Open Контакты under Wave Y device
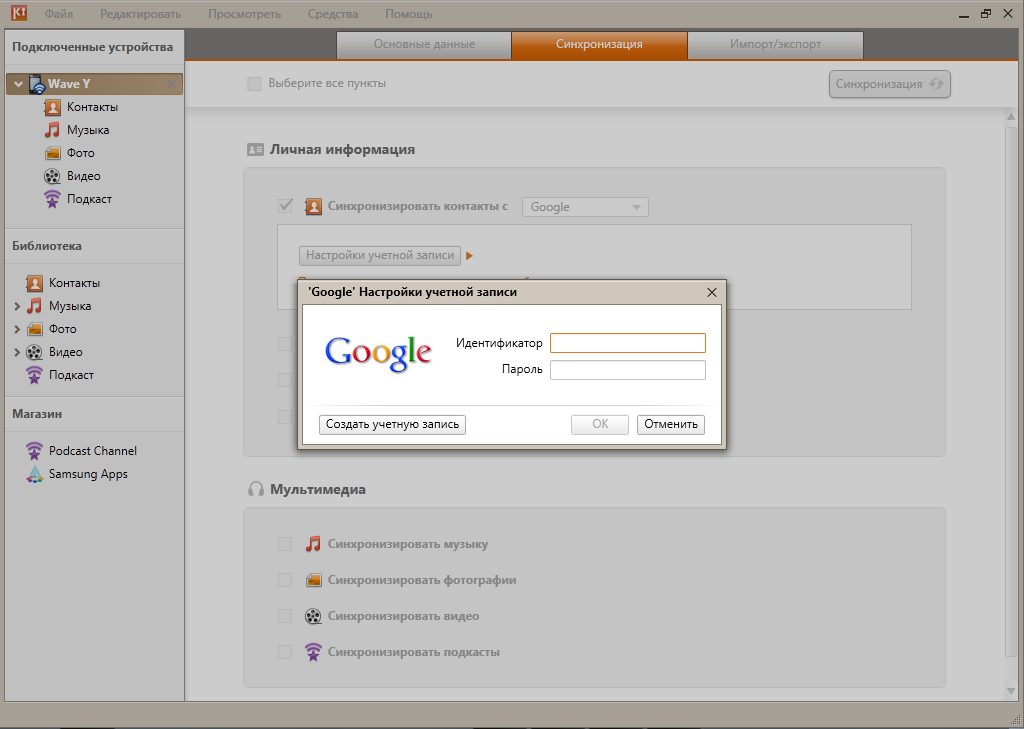 (x=92, y=106)
